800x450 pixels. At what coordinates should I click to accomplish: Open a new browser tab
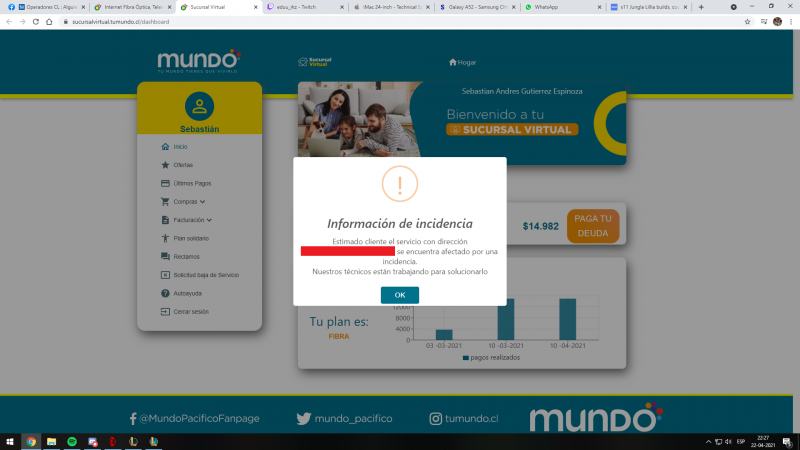click(701, 7)
